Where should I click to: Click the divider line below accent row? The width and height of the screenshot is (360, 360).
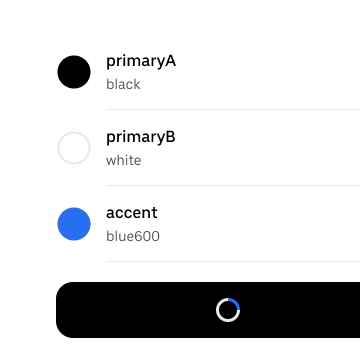[x=233, y=261]
